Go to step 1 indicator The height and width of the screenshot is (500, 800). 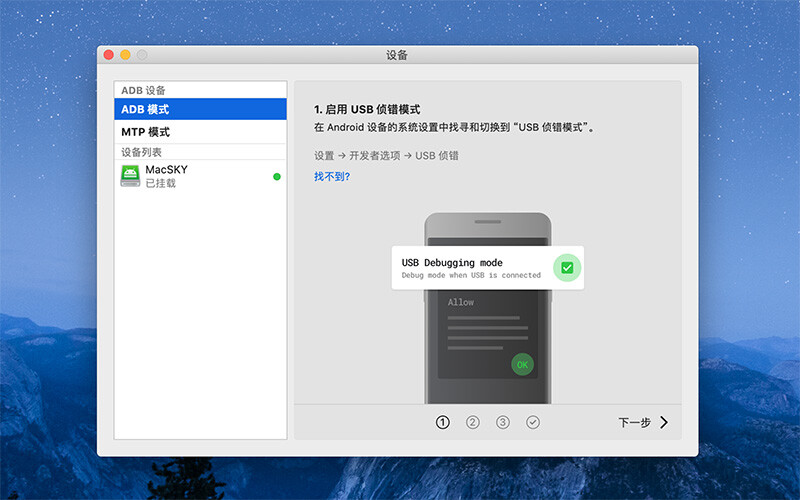442,422
